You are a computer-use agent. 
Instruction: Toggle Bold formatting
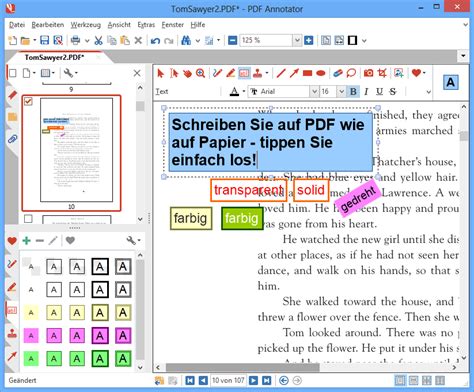353,91
